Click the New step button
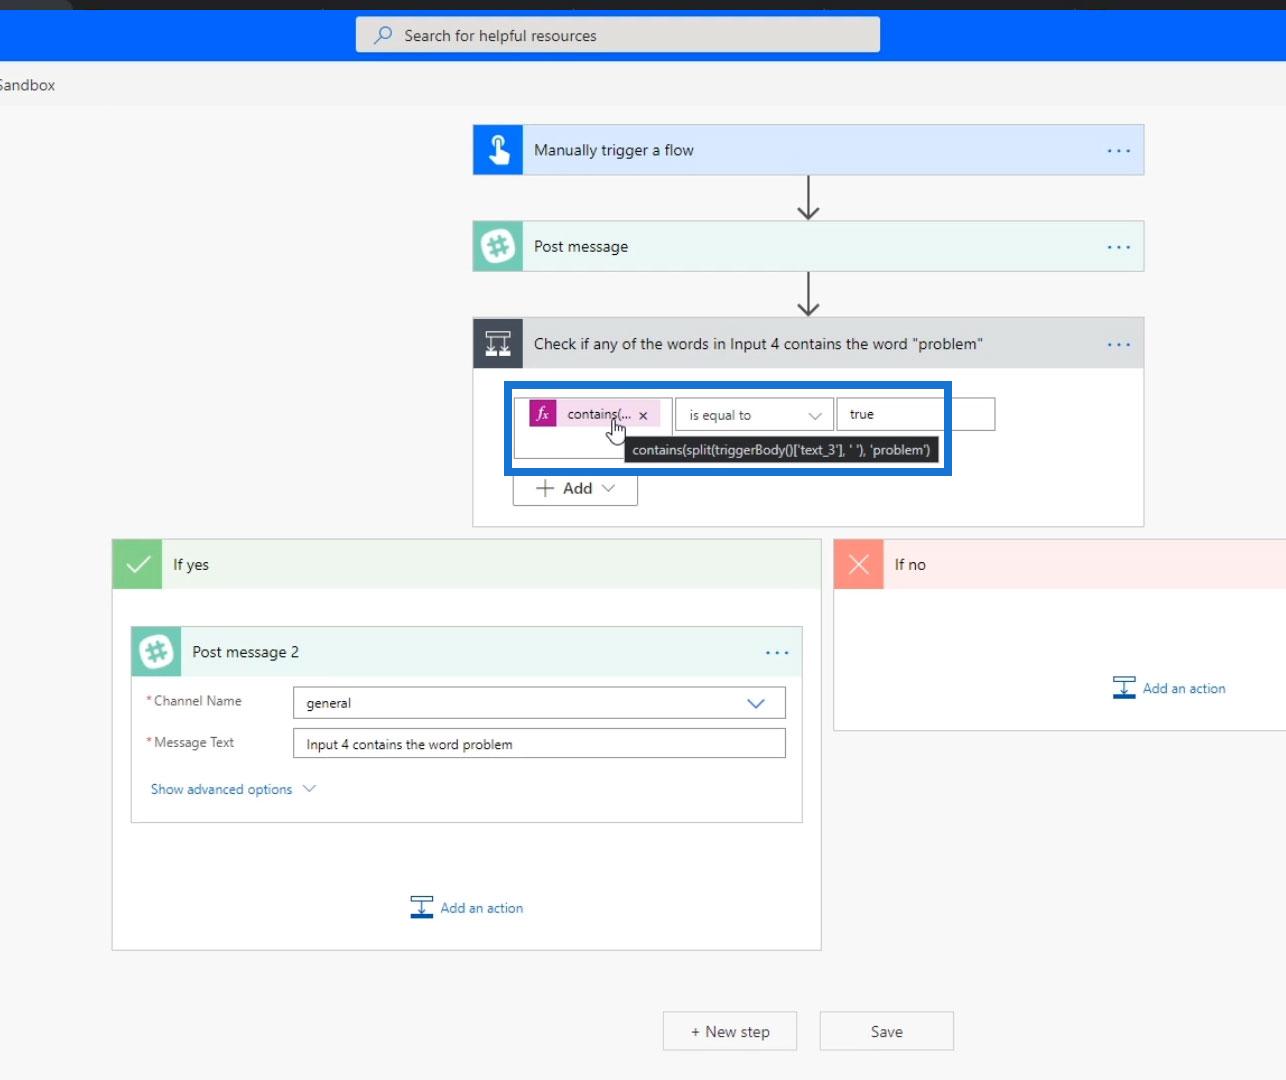Viewport: 1286px width, 1080px height. pyautogui.click(x=730, y=1031)
